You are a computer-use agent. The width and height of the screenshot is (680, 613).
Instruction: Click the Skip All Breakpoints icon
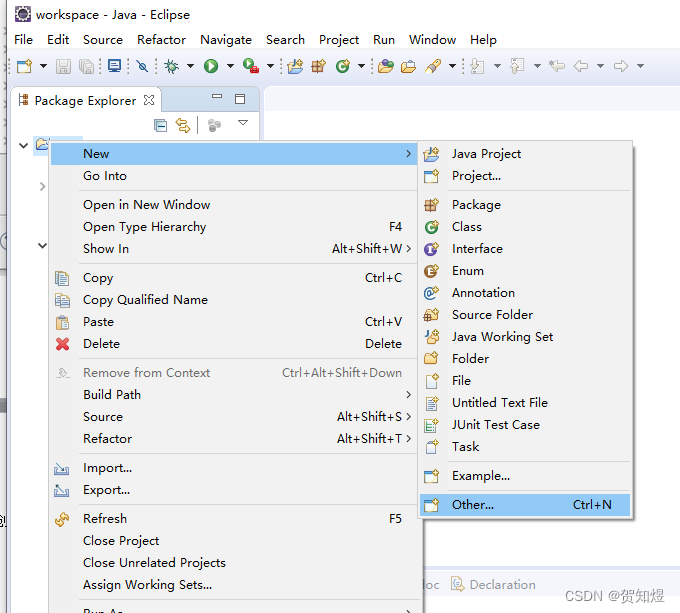(x=142, y=66)
